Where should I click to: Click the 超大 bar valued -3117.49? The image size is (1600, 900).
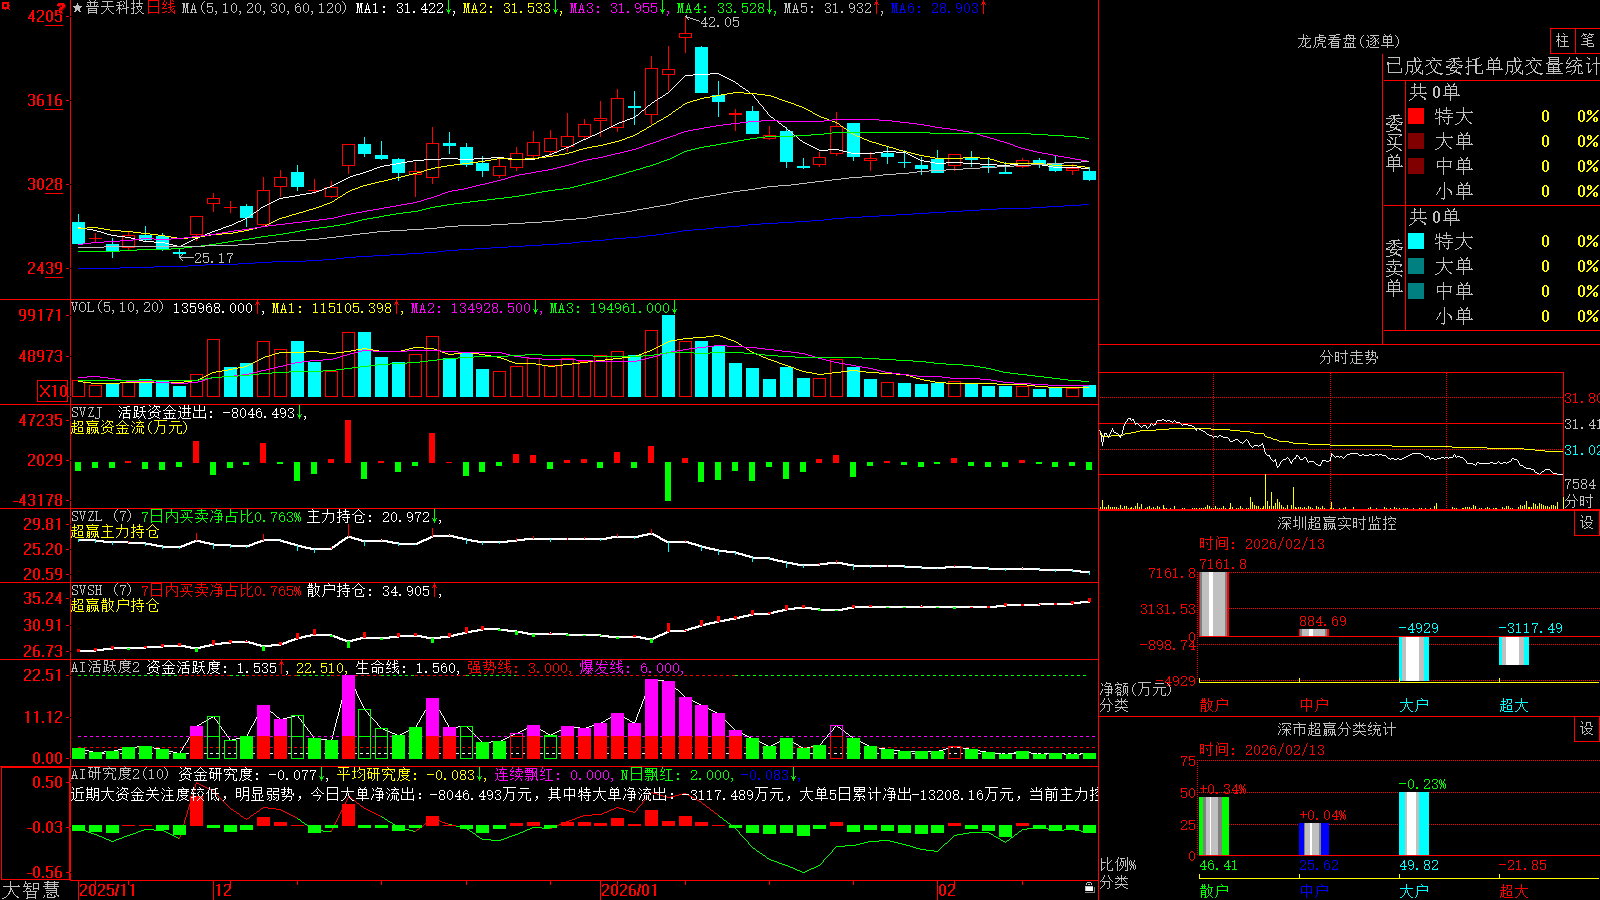click(x=1513, y=650)
